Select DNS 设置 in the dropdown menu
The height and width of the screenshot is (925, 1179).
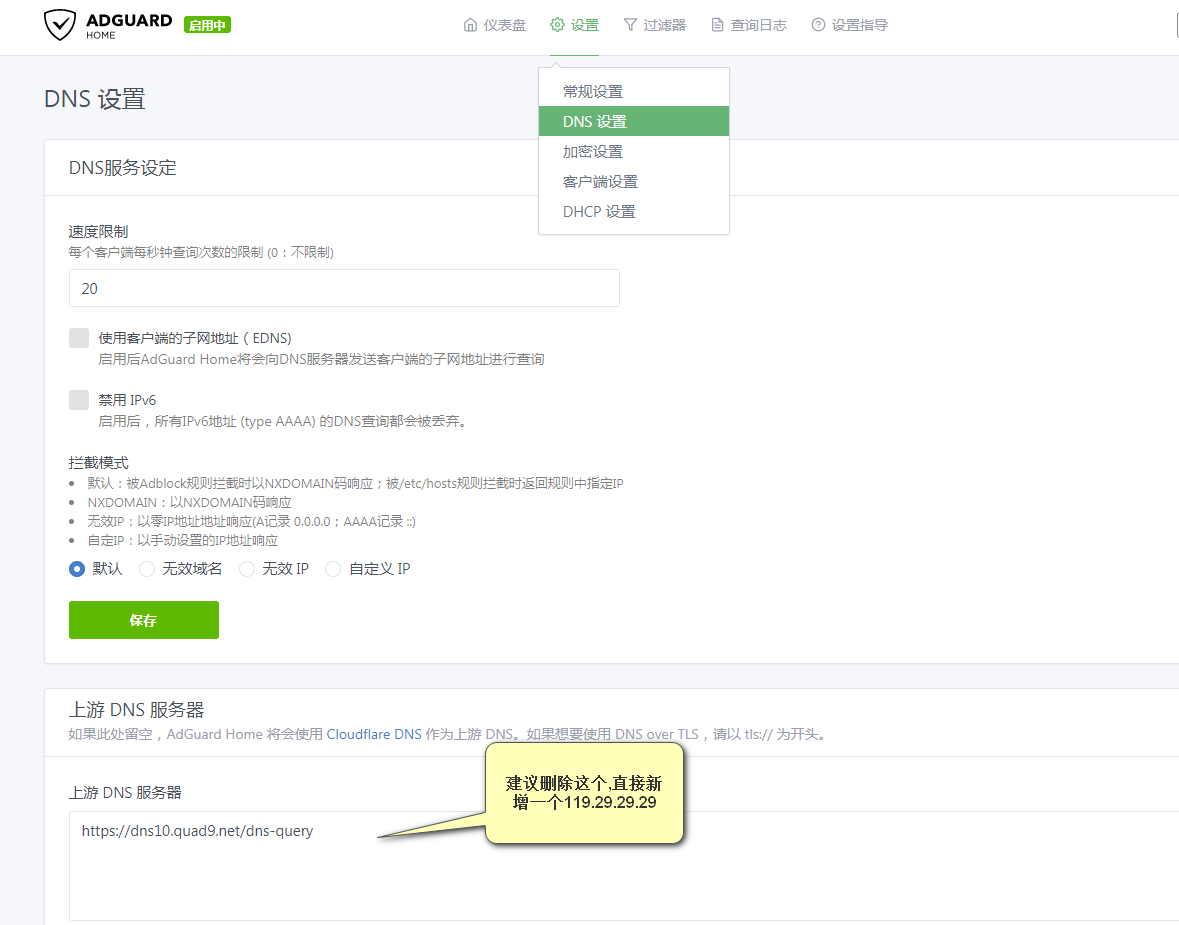coord(595,122)
